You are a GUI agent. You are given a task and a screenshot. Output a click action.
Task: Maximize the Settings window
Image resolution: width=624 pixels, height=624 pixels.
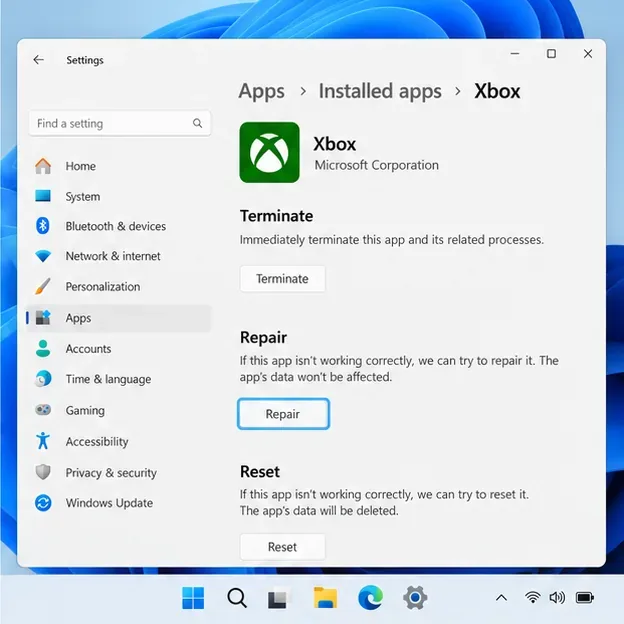551,53
